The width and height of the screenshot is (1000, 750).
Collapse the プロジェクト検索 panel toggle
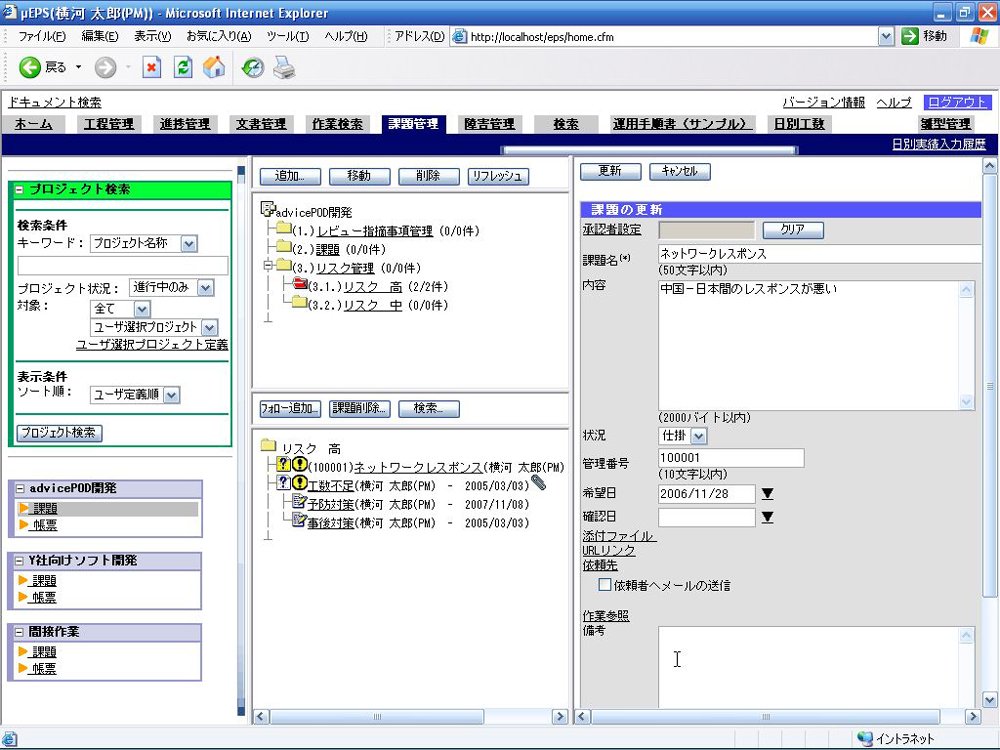(20, 189)
